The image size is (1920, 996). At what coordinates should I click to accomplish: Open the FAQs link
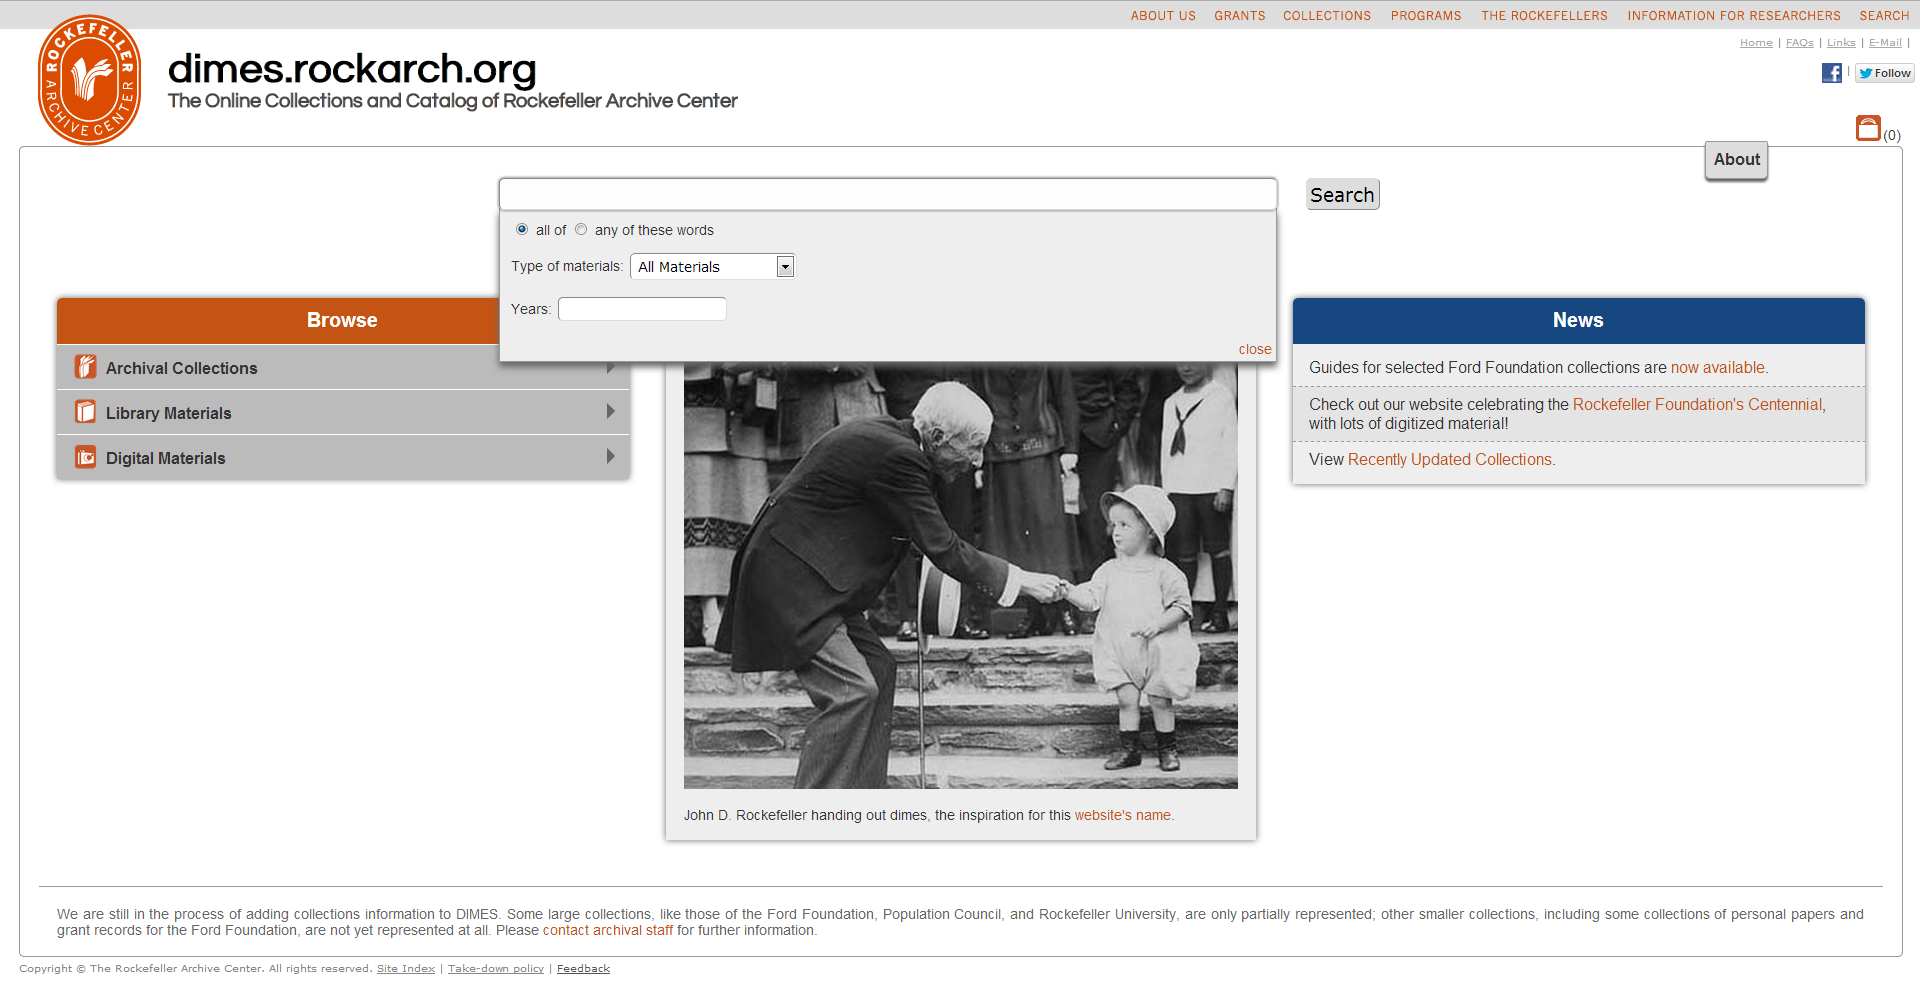pos(1800,43)
